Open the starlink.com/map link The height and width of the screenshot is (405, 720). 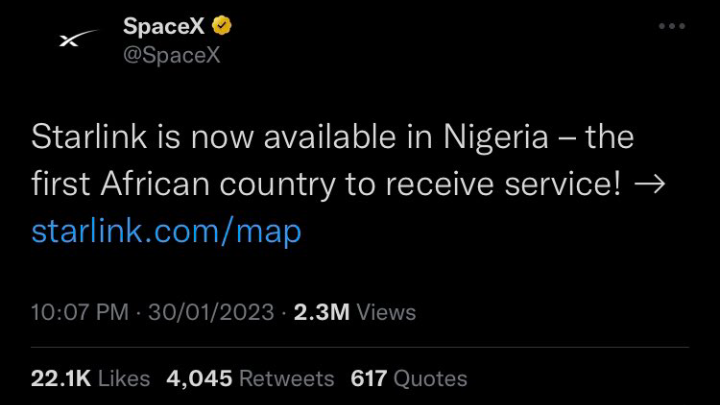click(x=166, y=232)
